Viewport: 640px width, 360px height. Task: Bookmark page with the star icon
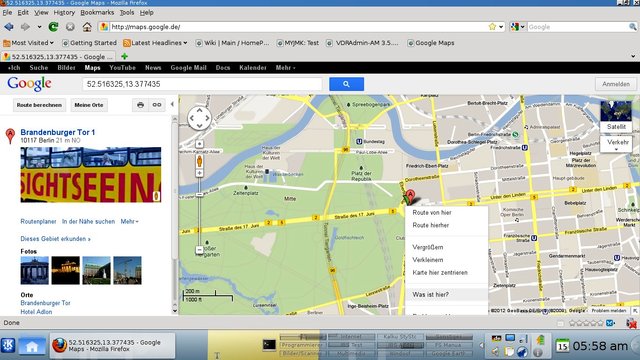(492, 27)
